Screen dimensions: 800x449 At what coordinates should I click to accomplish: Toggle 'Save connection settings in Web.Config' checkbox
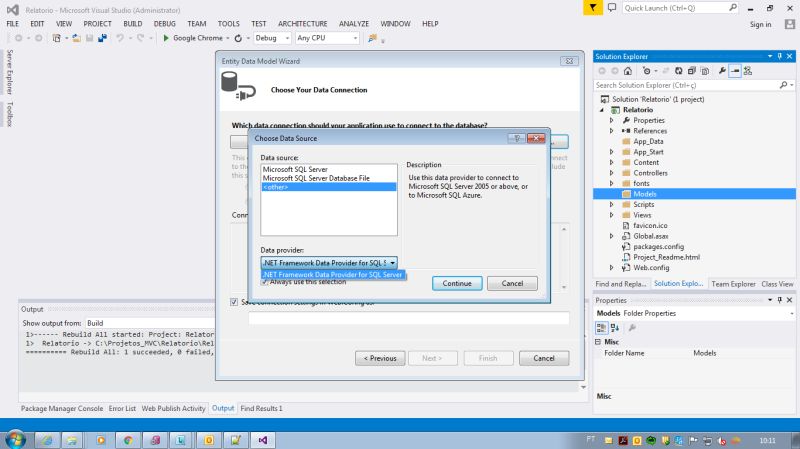click(234, 302)
